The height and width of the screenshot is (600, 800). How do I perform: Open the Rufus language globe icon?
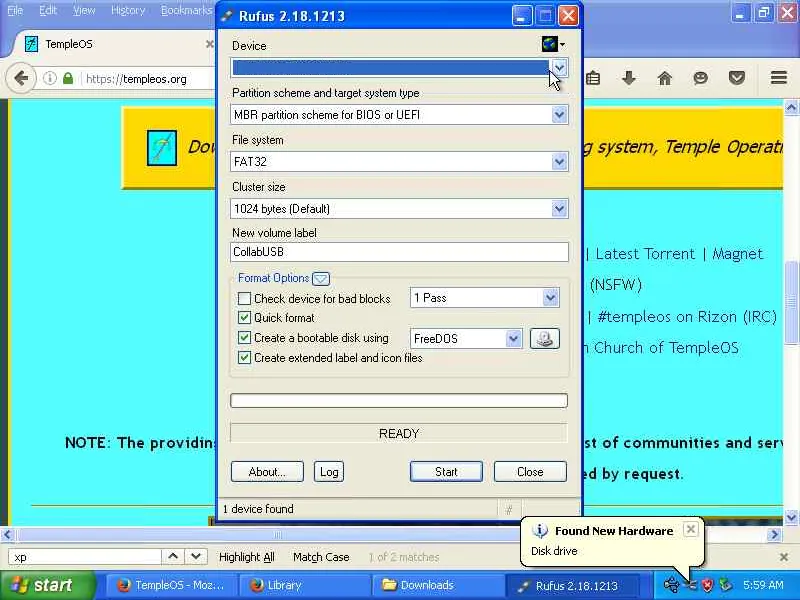pyautogui.click(x=550, y=44)
